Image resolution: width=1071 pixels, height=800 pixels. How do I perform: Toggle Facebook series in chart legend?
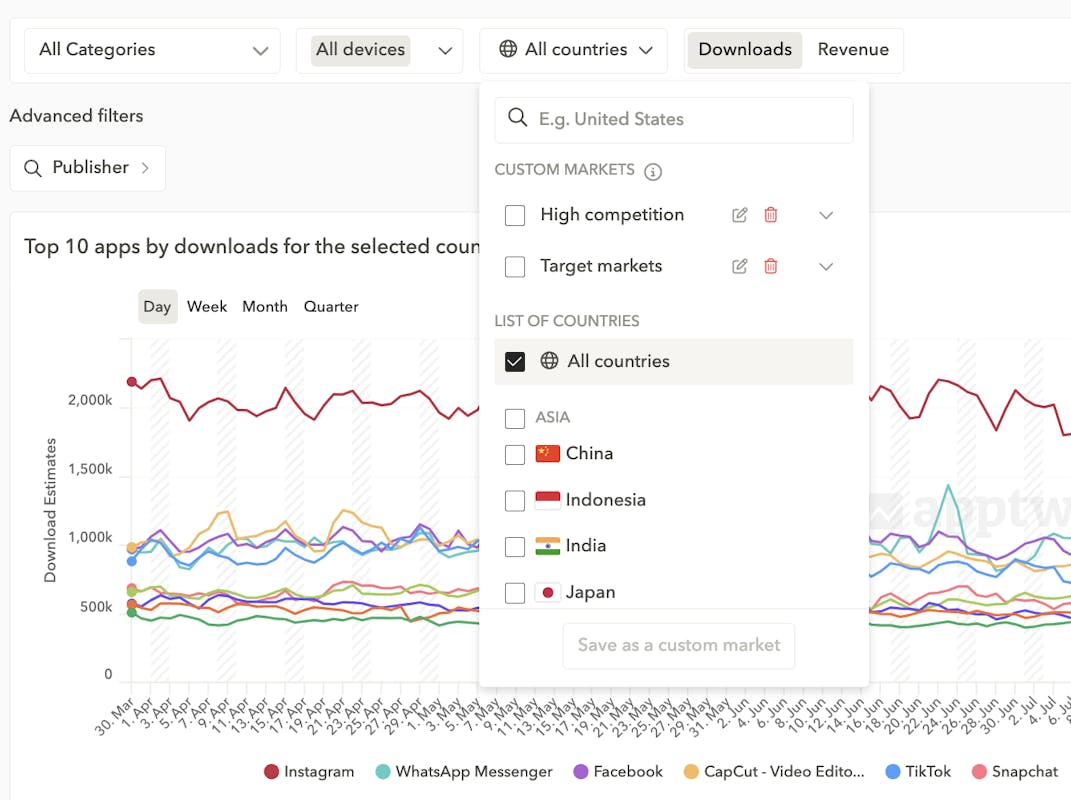click(618, 772)
